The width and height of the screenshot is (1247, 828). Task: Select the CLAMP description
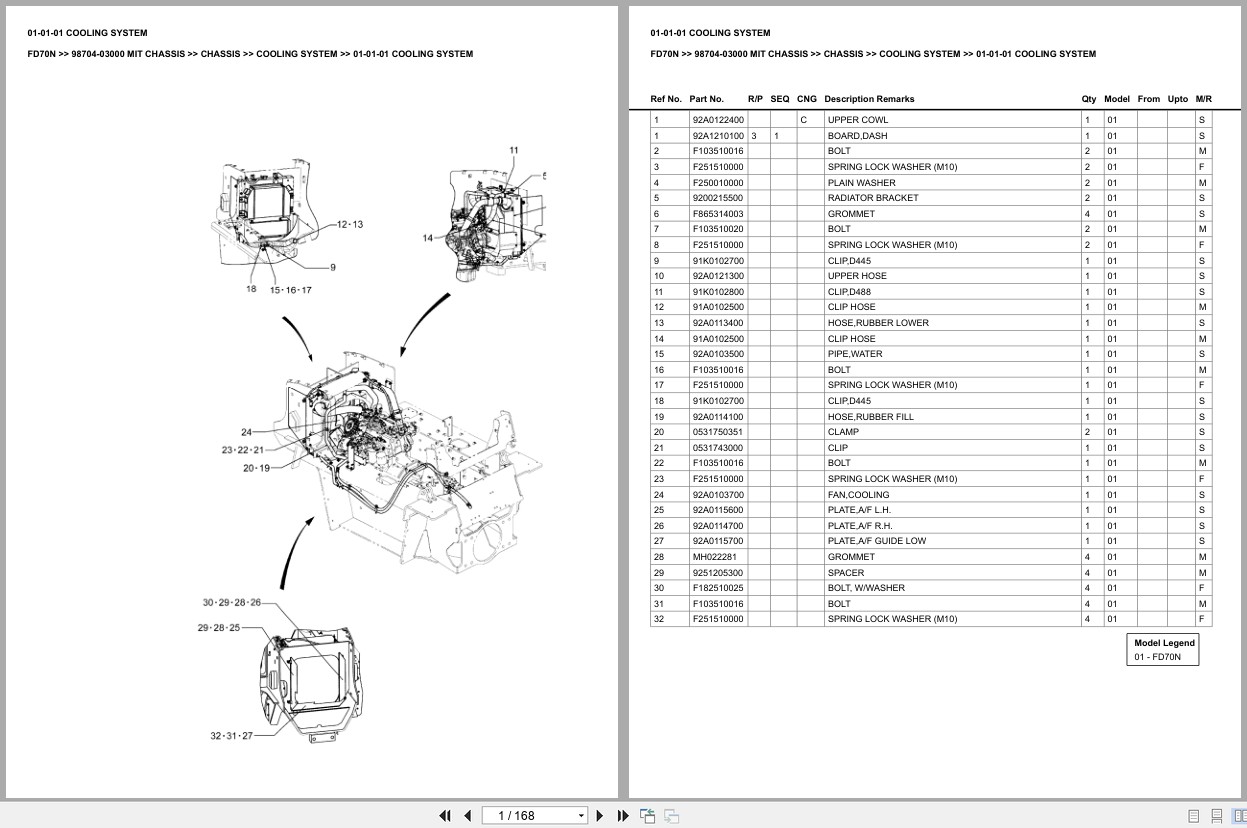843,432
